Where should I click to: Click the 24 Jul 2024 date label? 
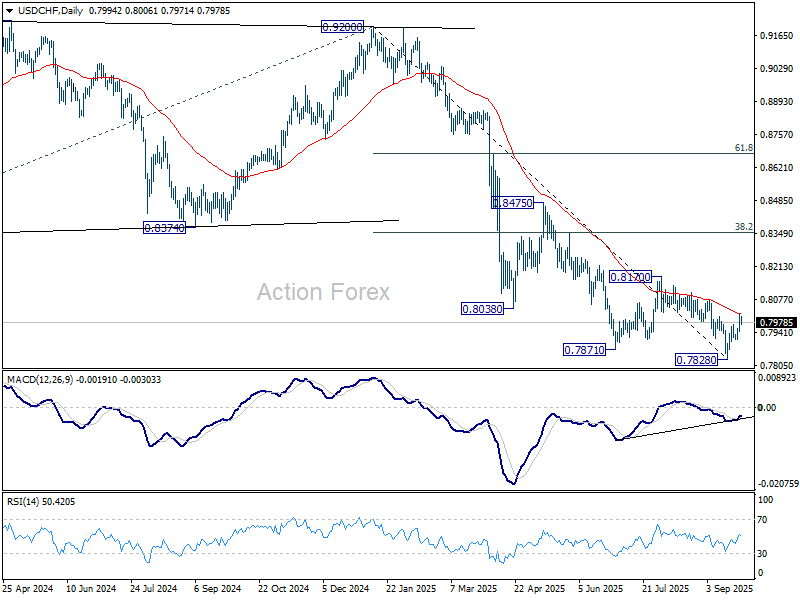[x=154, y=588]
